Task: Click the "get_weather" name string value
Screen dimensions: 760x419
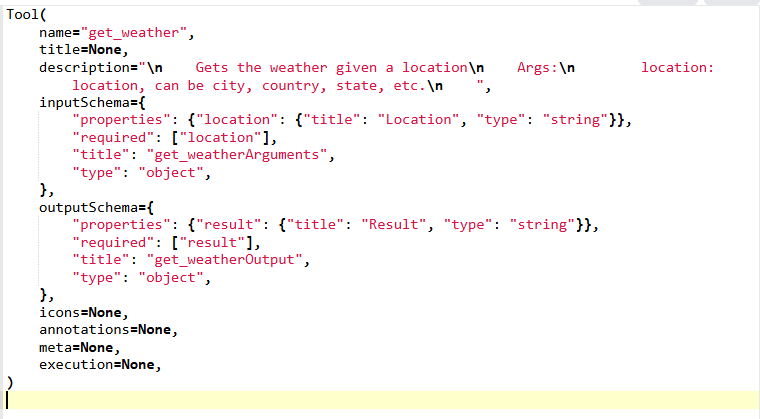Action: [x=134, y=32]
